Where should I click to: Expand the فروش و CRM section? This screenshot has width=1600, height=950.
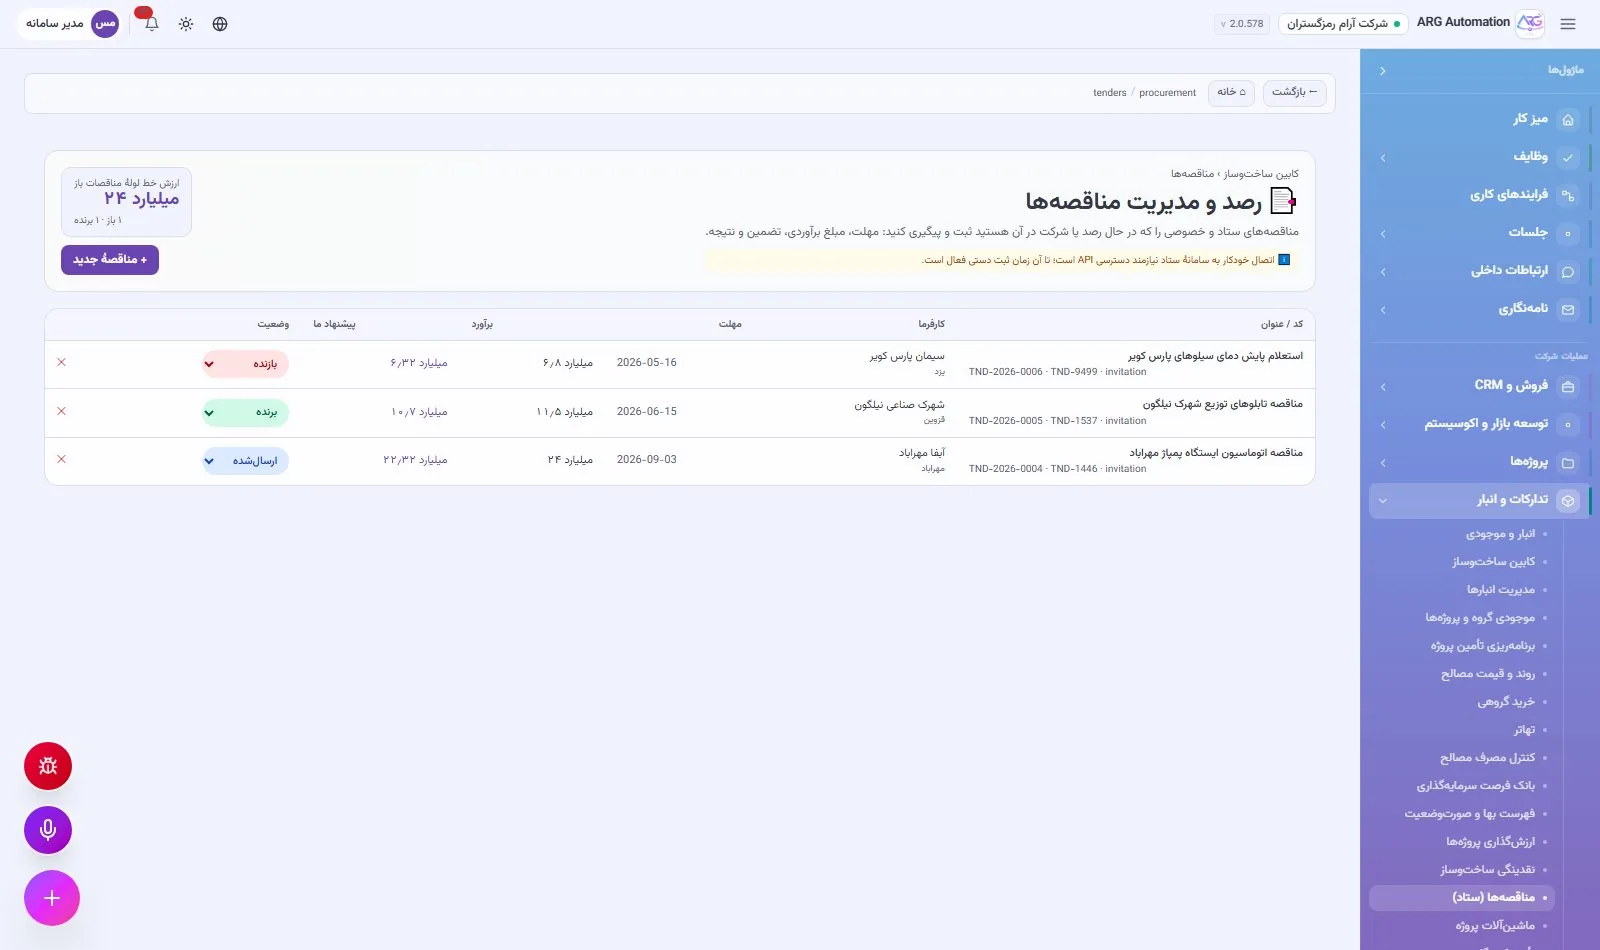point(1383,387)
